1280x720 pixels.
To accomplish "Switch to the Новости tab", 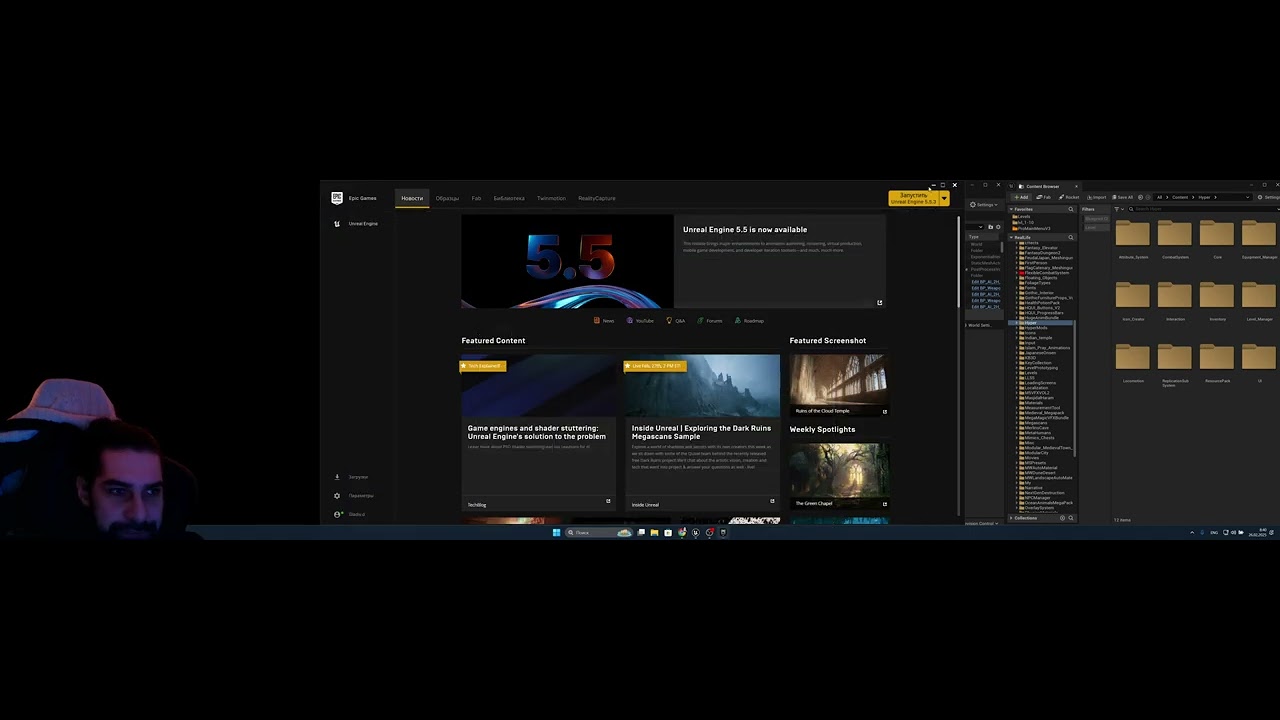I will [412, 198].
